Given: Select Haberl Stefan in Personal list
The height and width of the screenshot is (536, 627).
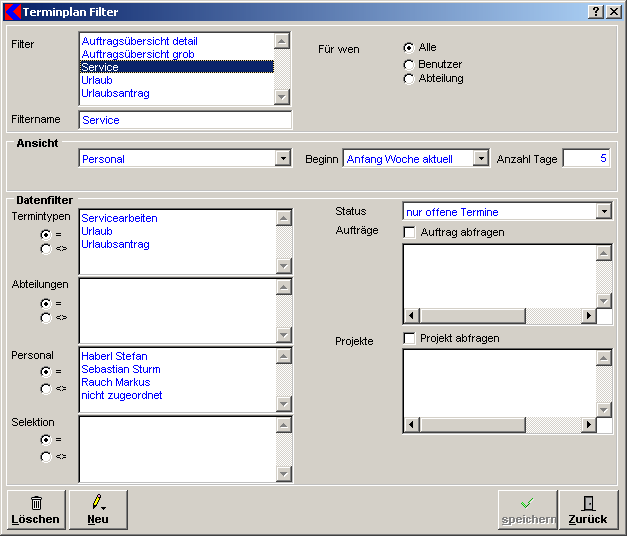Looking at the screenshot, I should (x=114, y=356).
